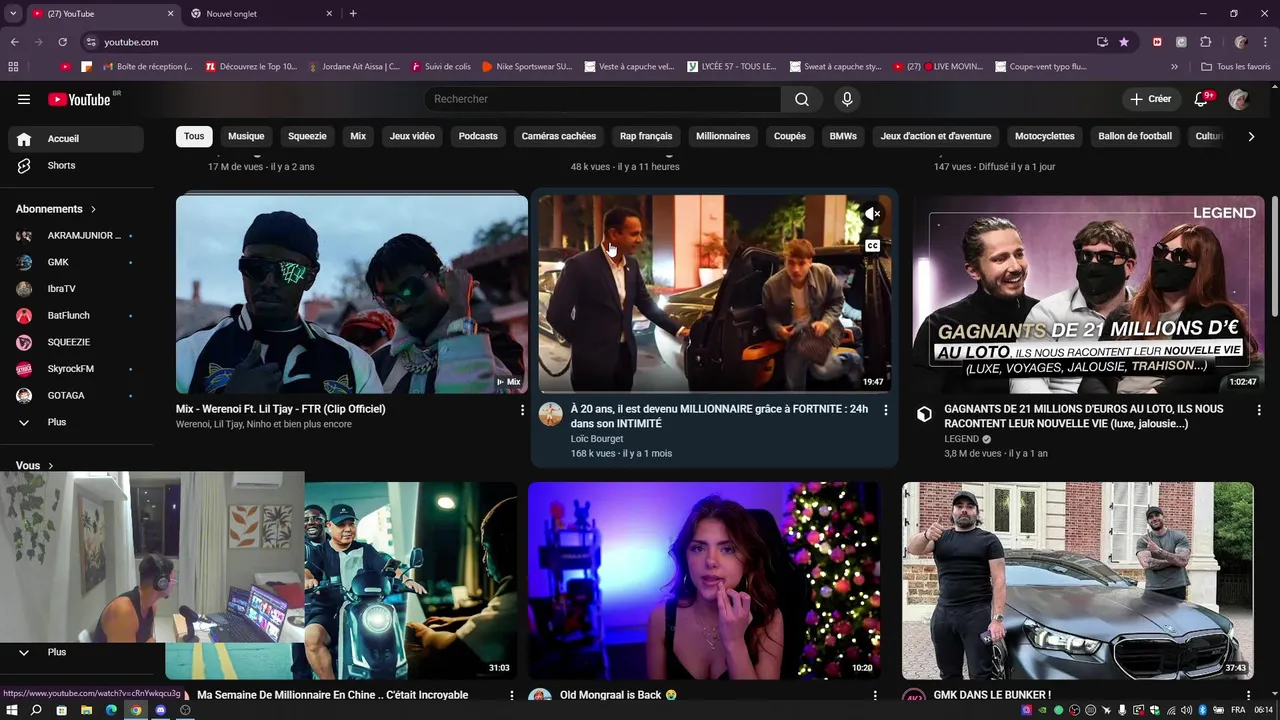
Task: Open a new browser tab
Action: pyautogui.click(x=353, y=13)
